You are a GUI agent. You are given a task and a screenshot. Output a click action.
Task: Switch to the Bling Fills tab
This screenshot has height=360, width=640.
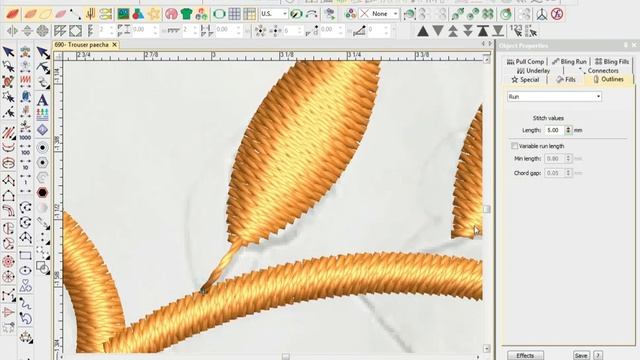(612, 62)
